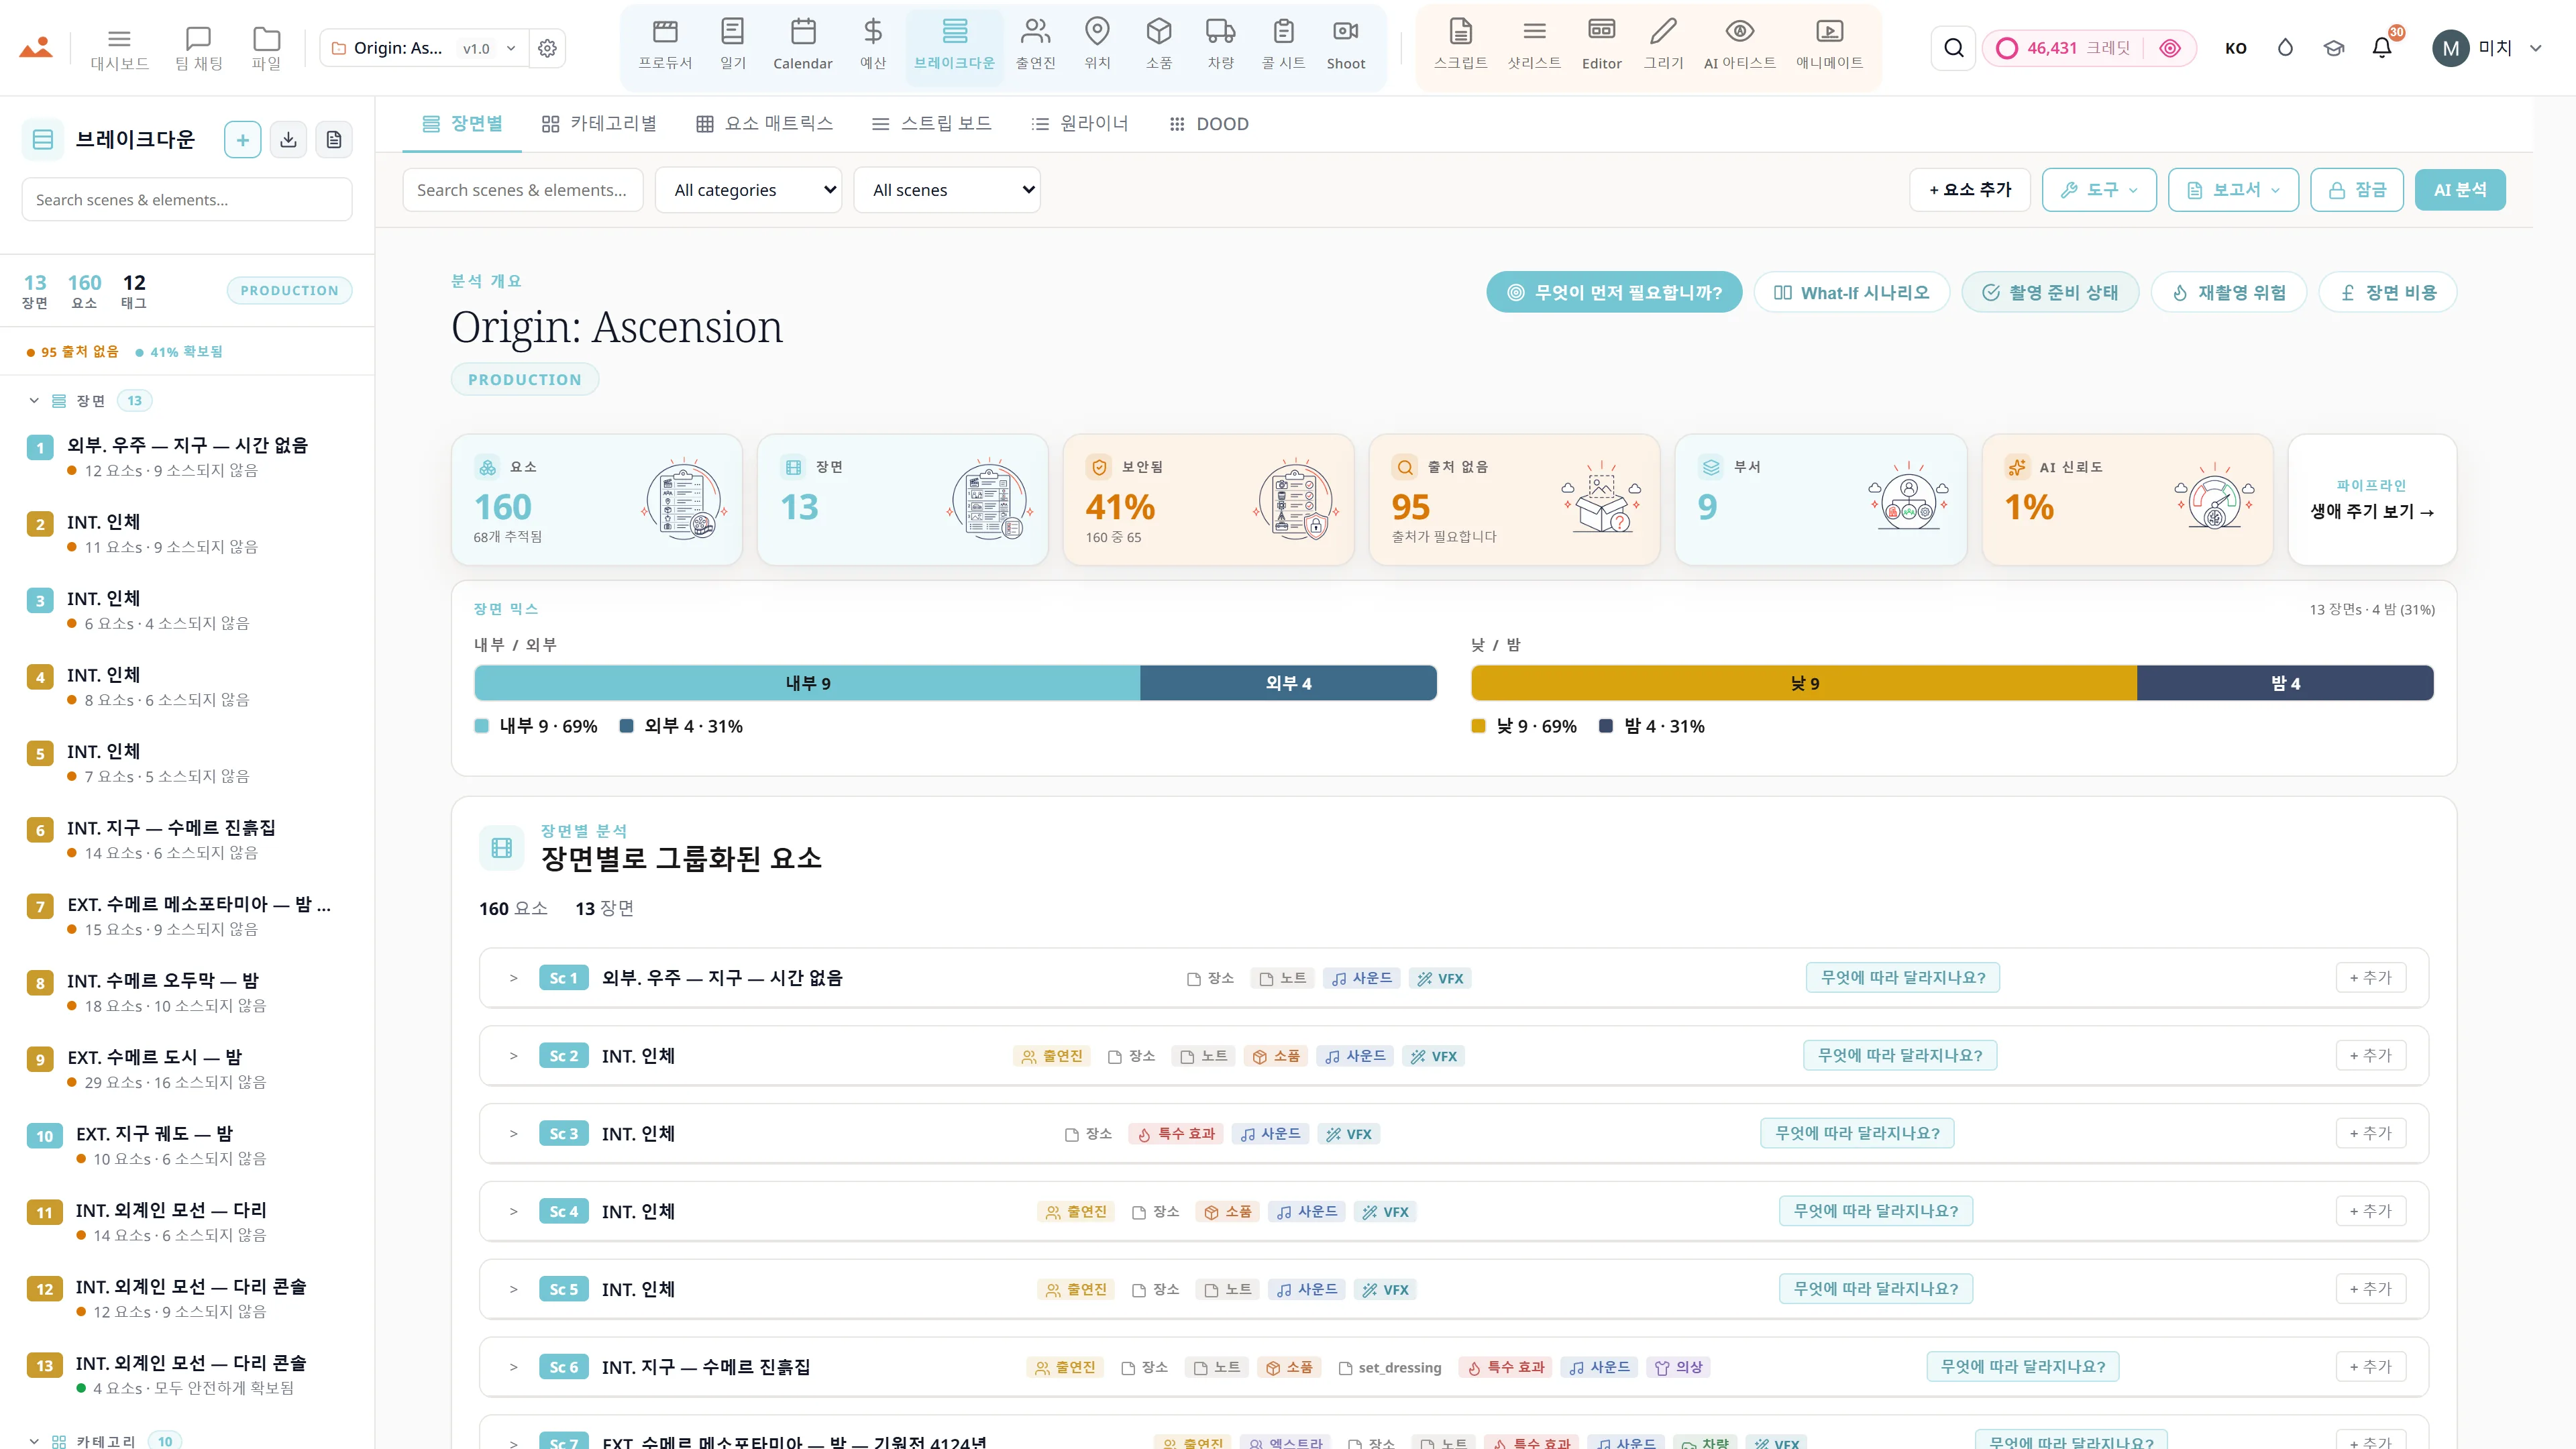Image resolution: width=2576 pixels, height=1449 pixels.
Task: Select scene 9 EXT. 수메르 도시 — 밤 in sidebar
Action: tap(187, 1068)
